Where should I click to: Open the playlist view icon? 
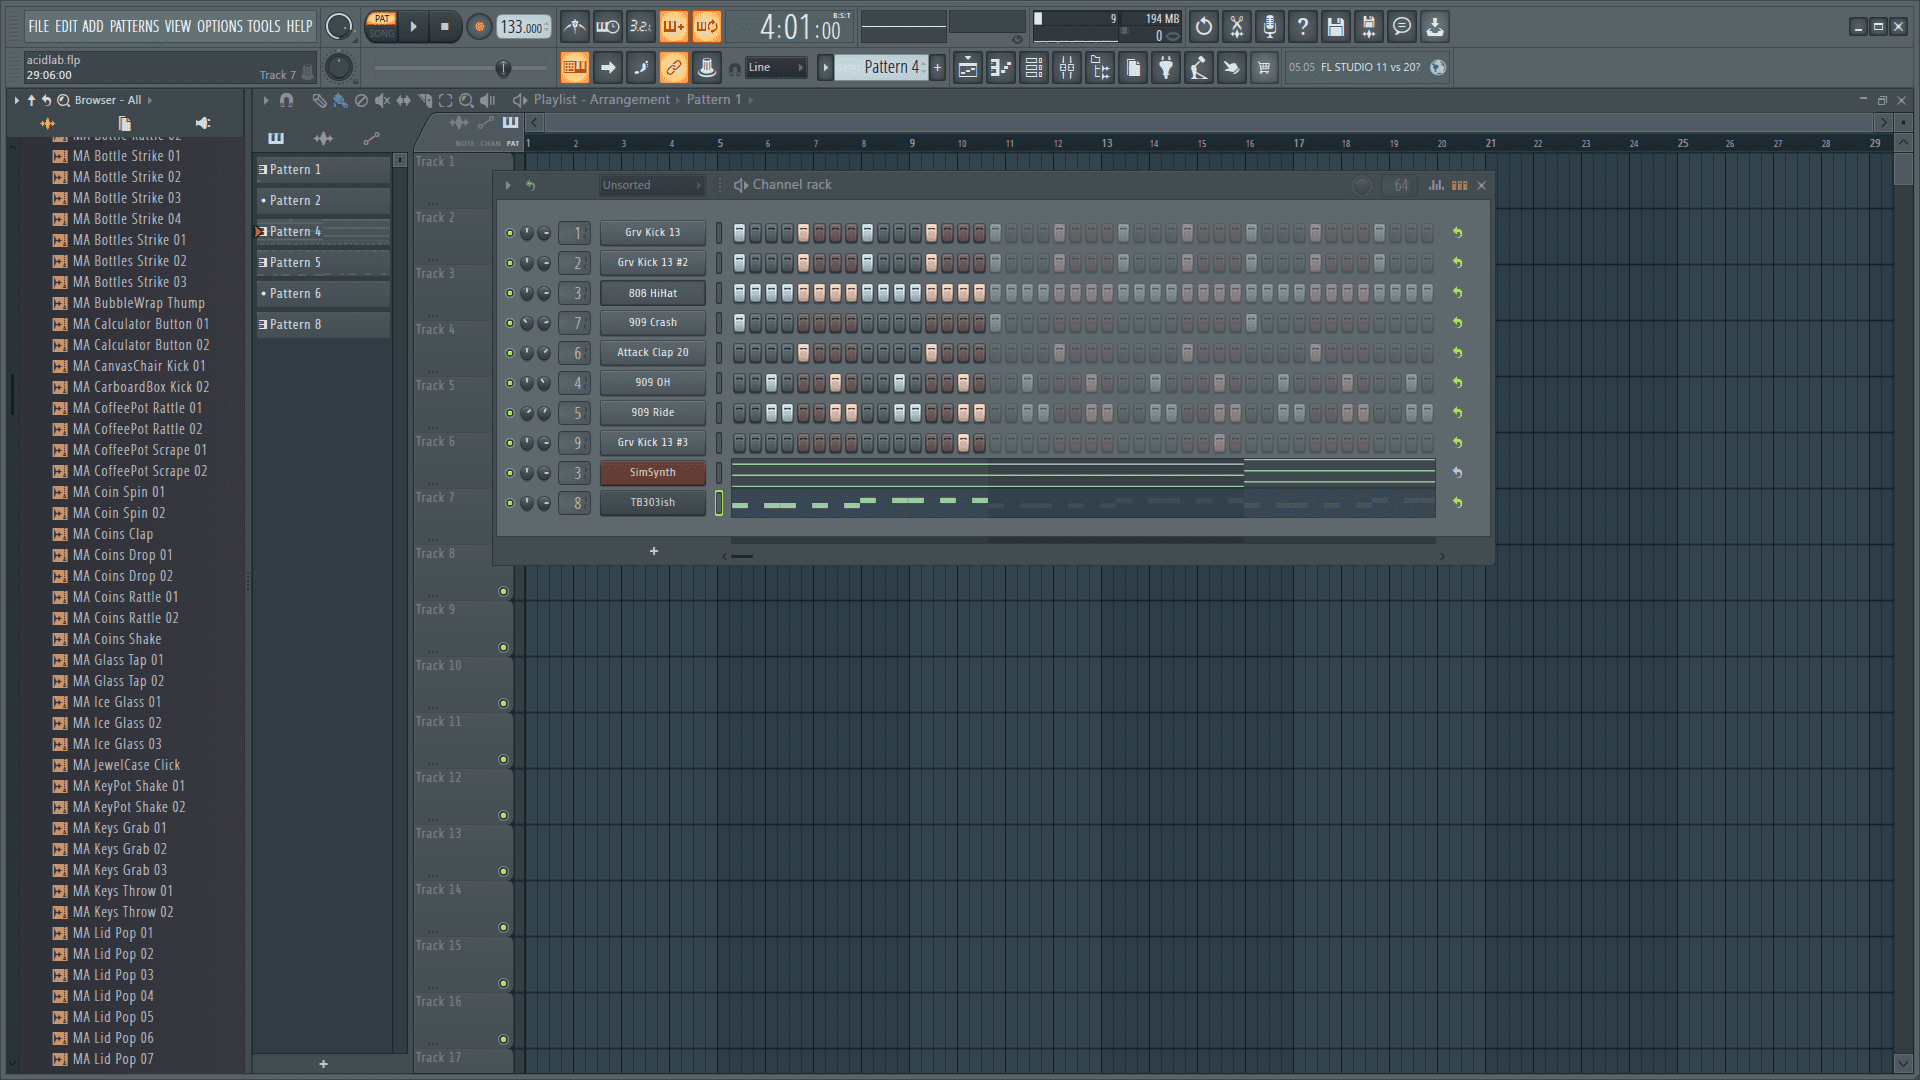coord(968,68)
